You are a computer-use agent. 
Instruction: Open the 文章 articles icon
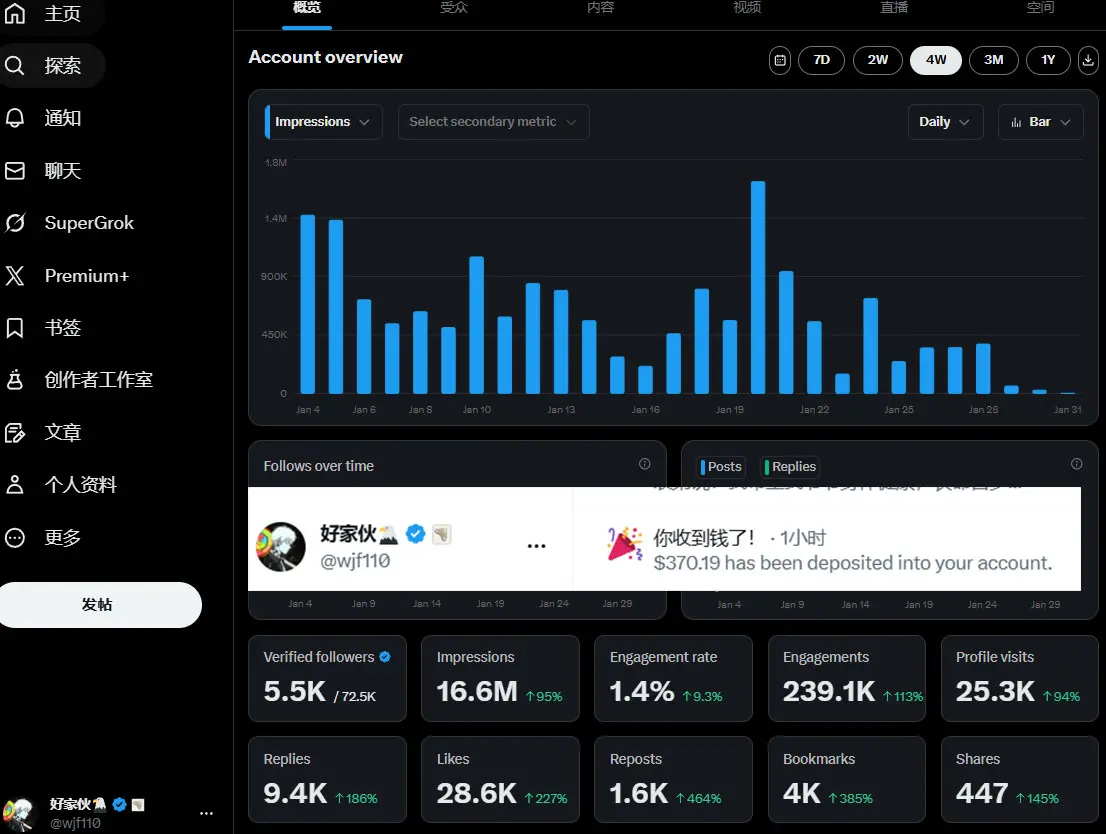click(x=15, y=433)
